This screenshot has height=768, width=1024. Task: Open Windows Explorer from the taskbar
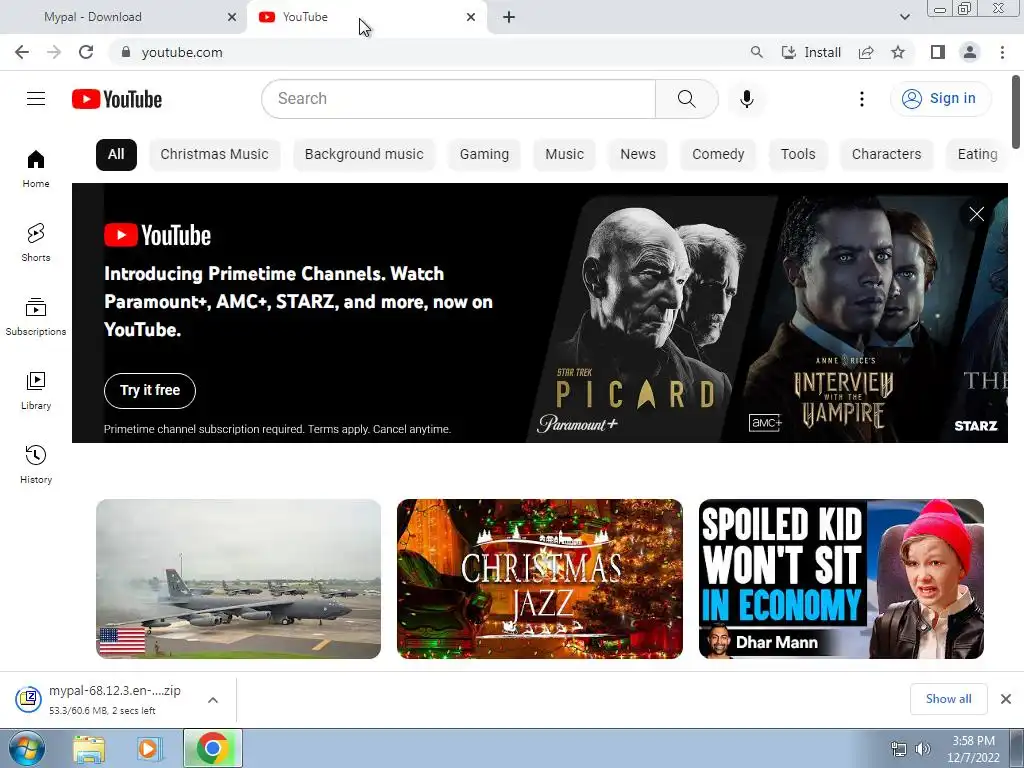click(x=89, y=749)
